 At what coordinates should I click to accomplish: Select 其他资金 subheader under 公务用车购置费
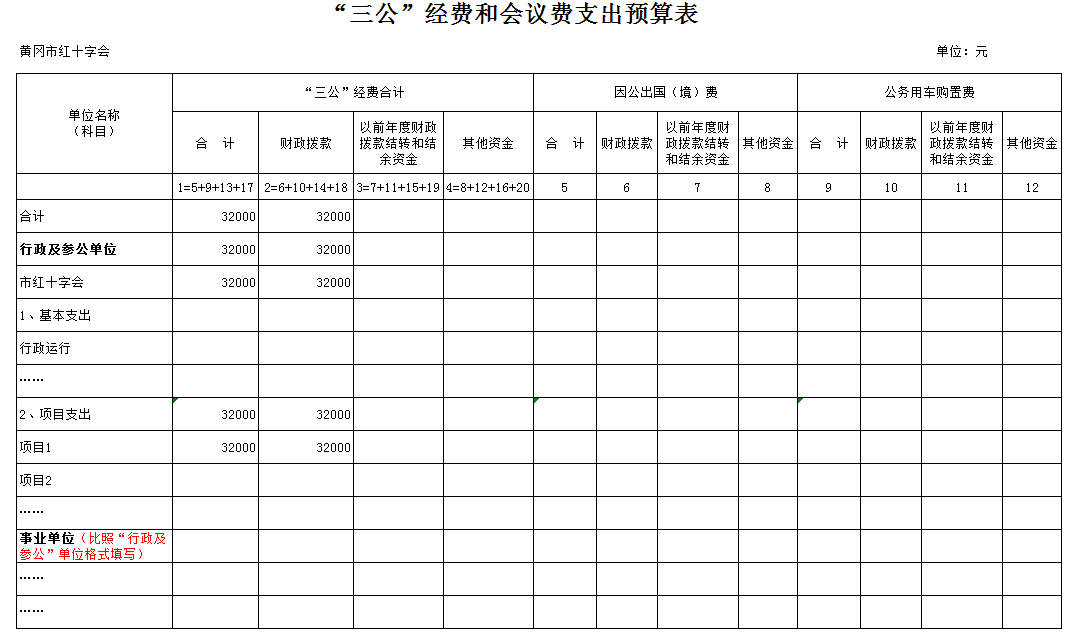(x=1032, y=143)
